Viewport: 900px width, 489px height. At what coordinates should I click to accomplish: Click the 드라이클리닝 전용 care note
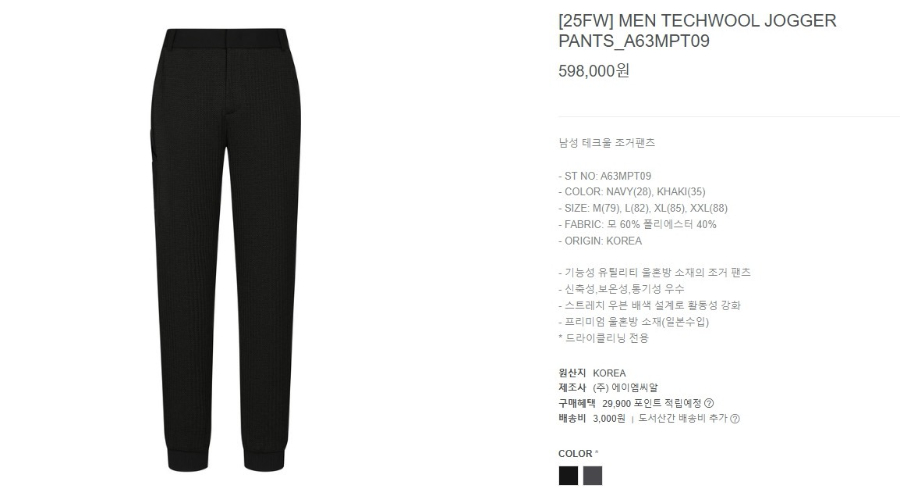coord(603,338)
